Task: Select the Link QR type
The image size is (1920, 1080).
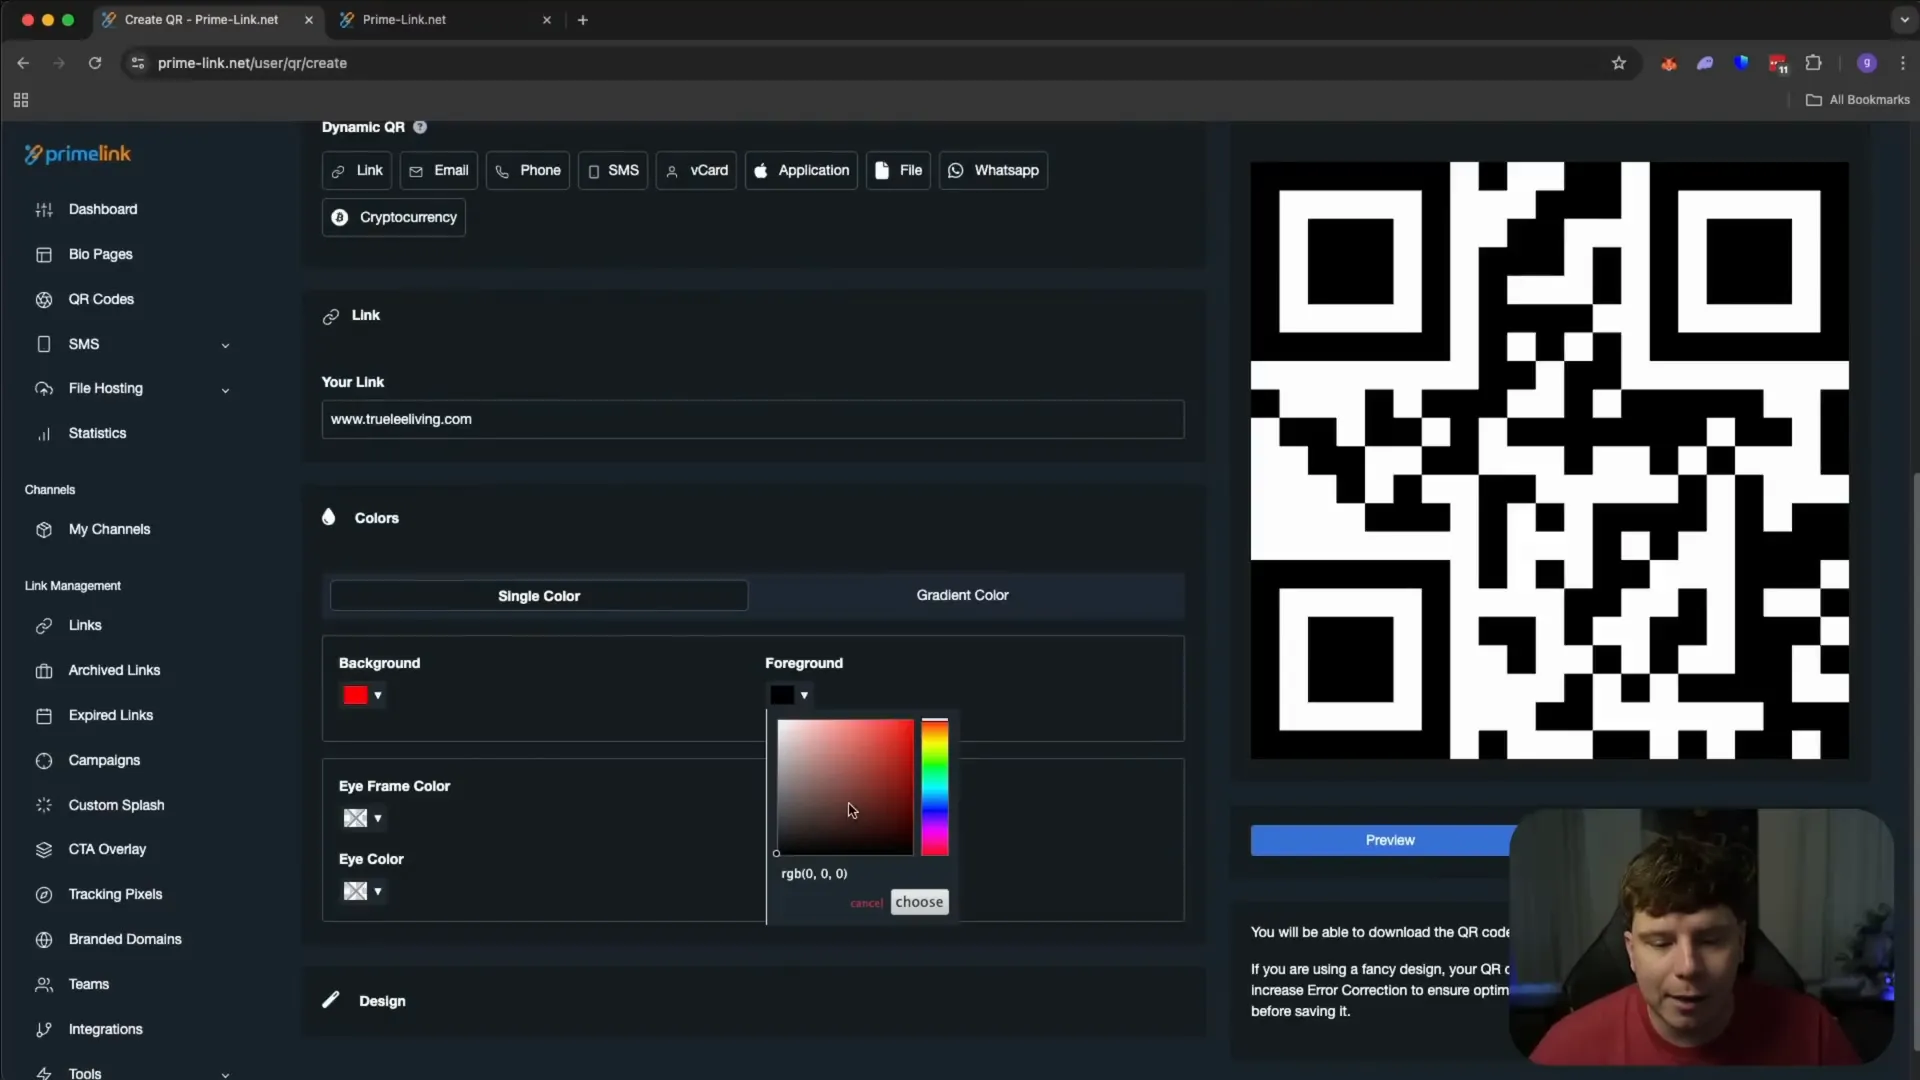Action: [x=357, y=171]
